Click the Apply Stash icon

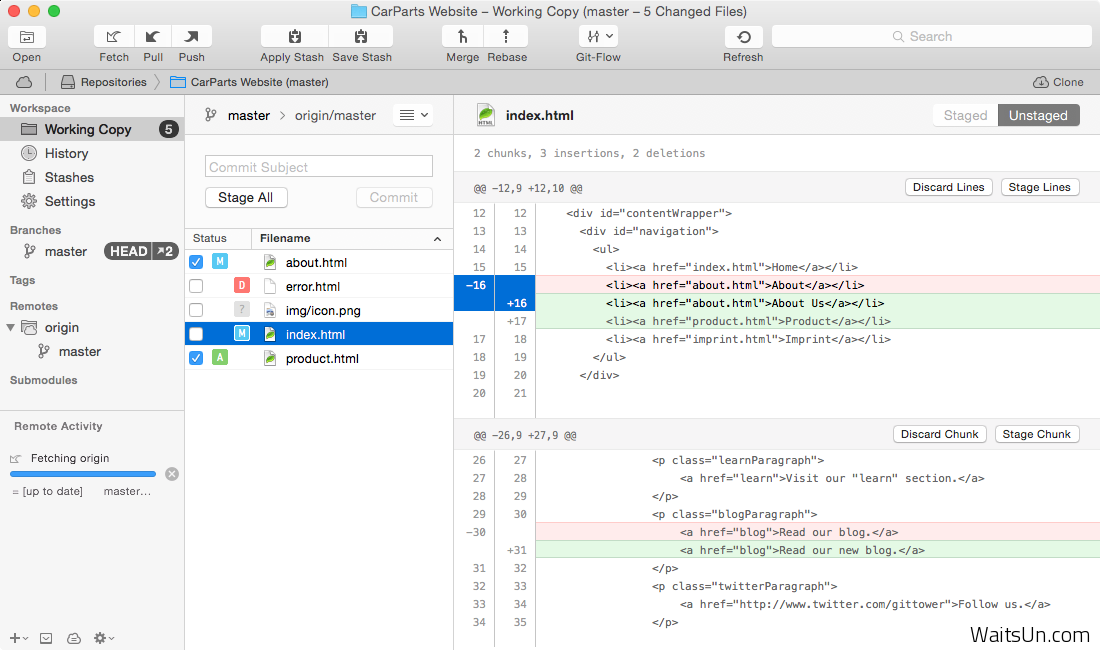tap(293, 37)
